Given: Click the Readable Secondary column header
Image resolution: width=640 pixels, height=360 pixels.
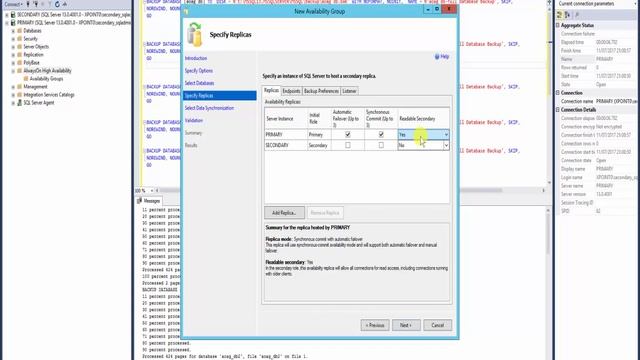Looking at the screenshot, I should click(x=424, y=118).
